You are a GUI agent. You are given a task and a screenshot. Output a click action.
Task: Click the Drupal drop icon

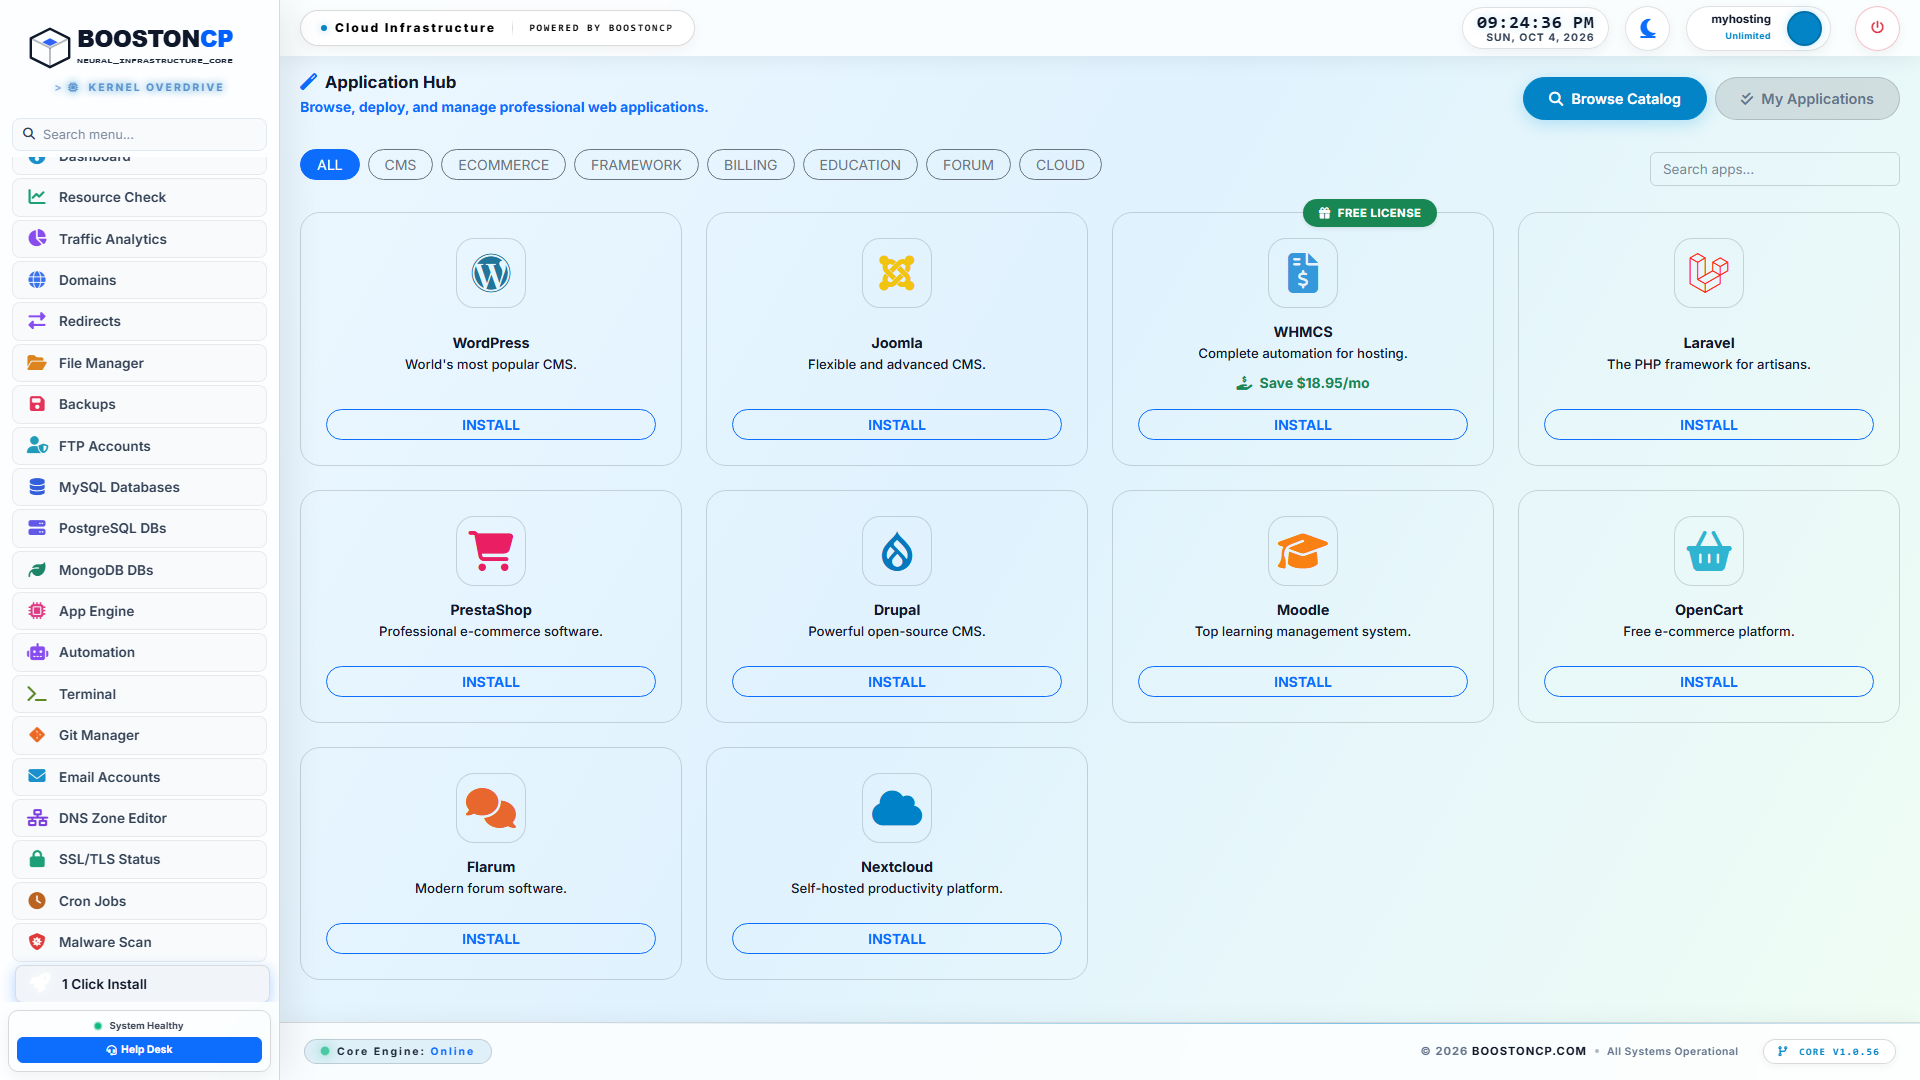tap(897, 551)
